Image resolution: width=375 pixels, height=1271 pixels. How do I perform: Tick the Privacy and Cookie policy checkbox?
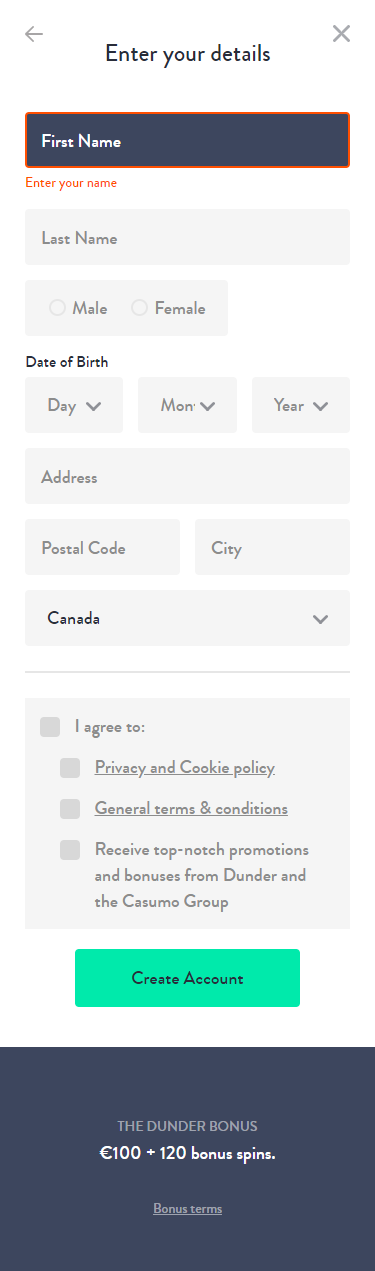point(70,768)
